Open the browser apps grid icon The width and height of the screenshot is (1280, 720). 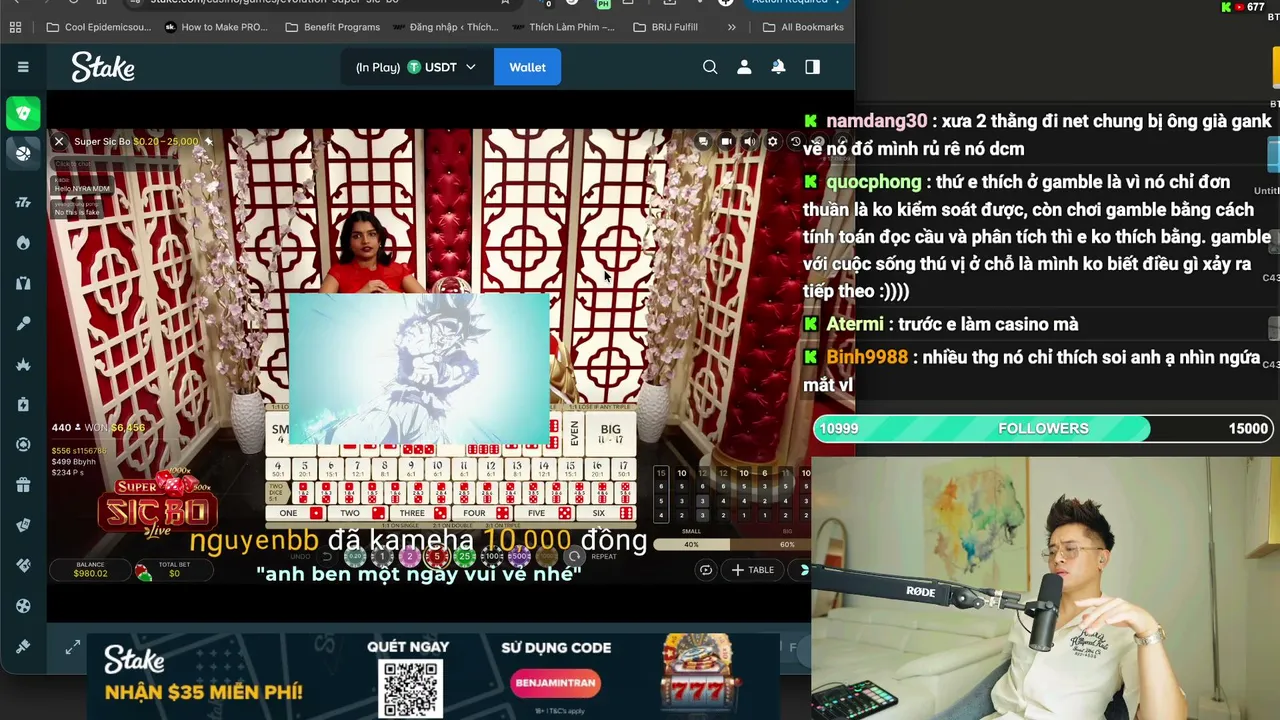15,27
